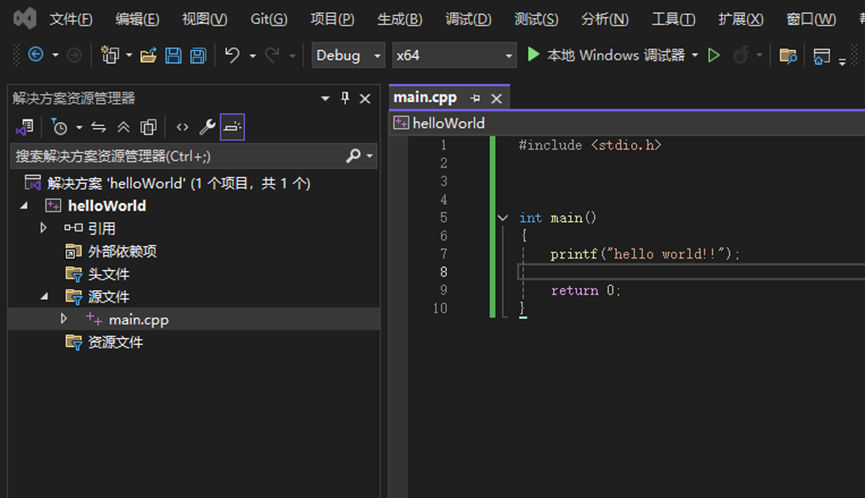Click the redo arrow icon
The image size is (865, 498).
click(x=273, y=55)
